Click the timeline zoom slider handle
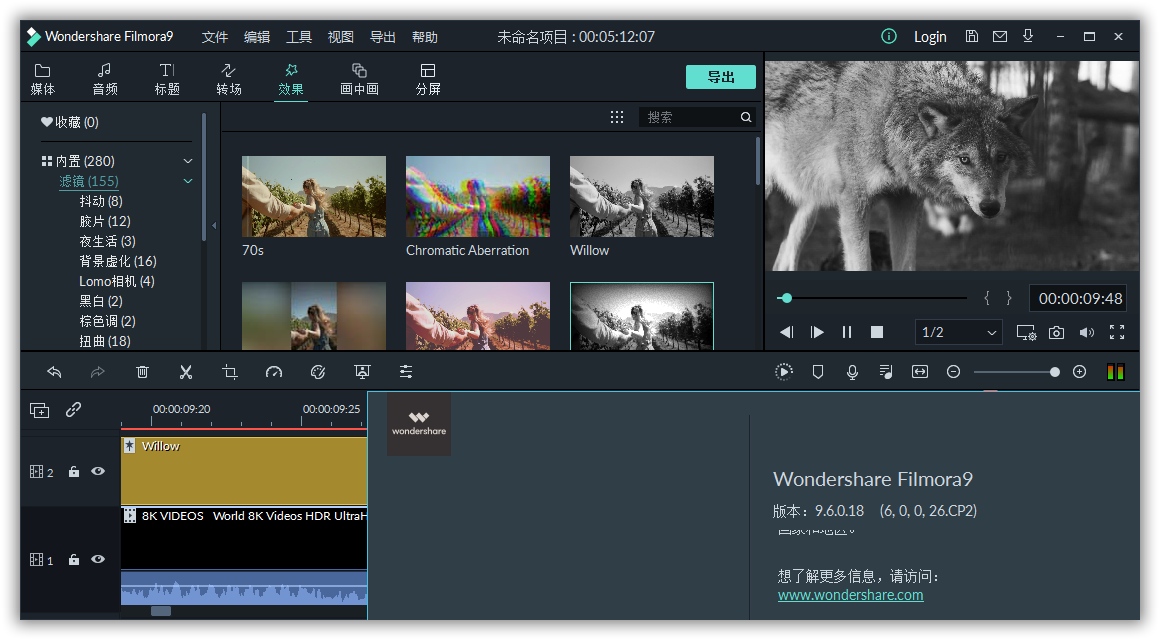The image size is (1160, 640). 1054,372
